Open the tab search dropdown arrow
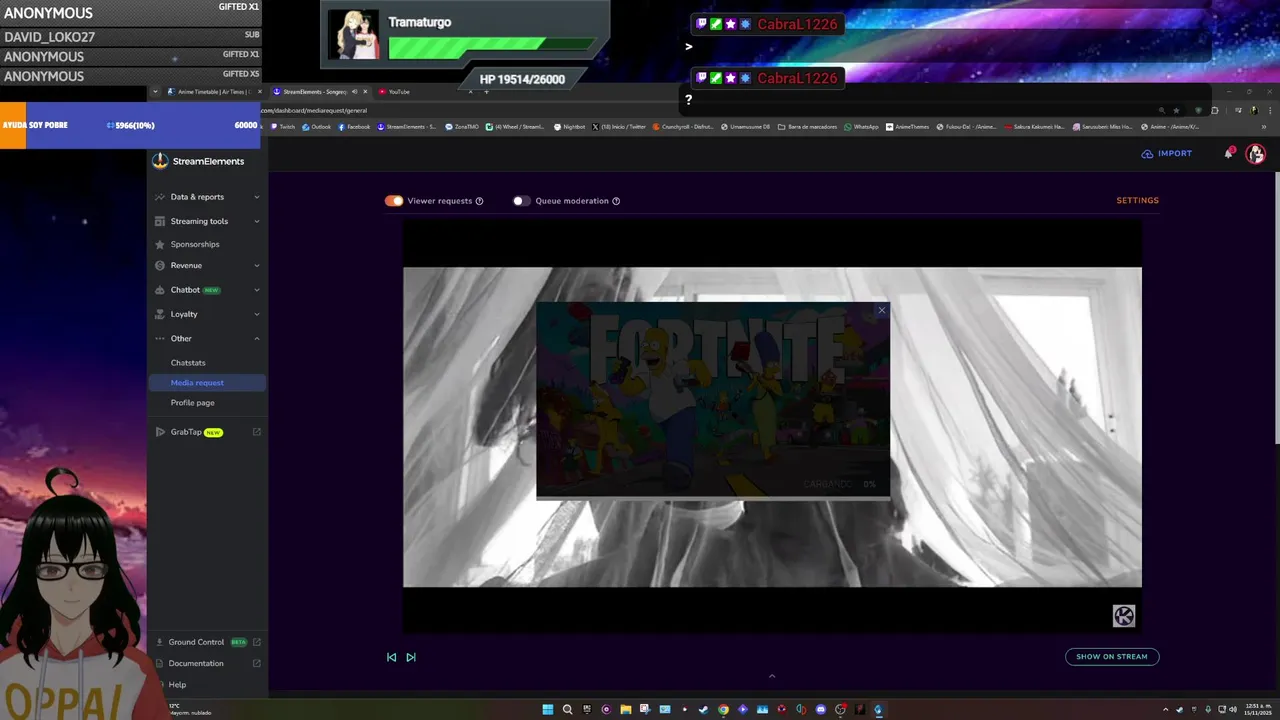1280x720 pixels. [x=155, y=92]
